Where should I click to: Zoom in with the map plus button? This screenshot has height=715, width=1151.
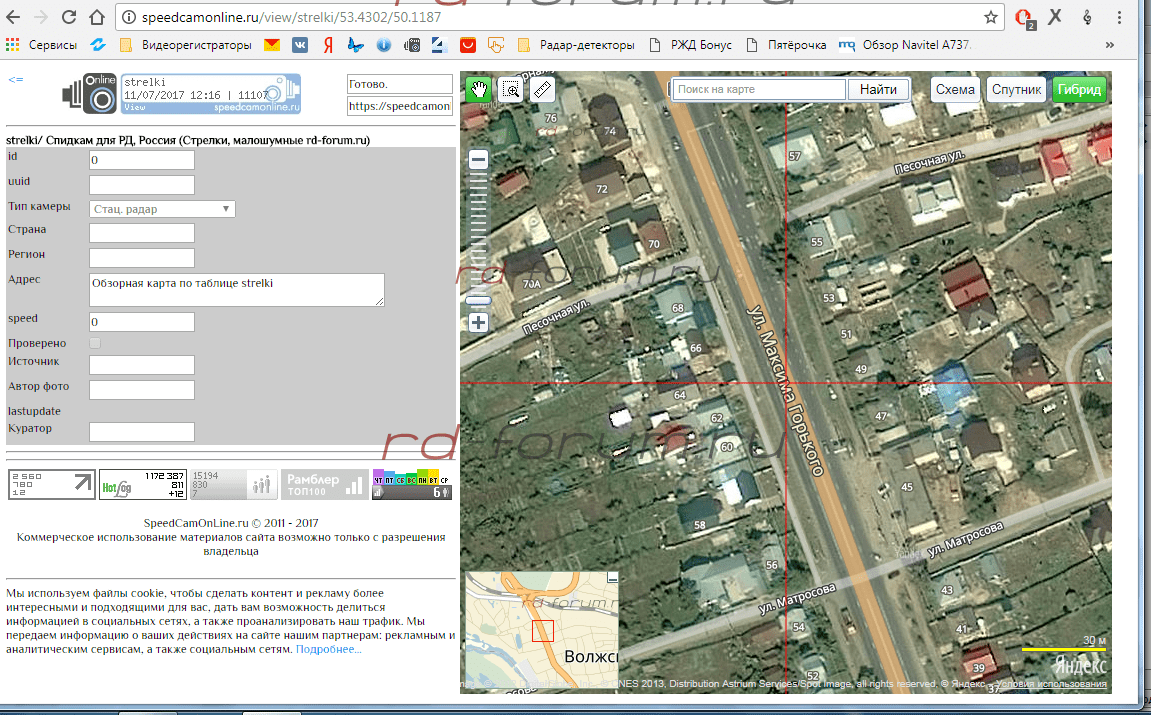(x=479, y=323)
